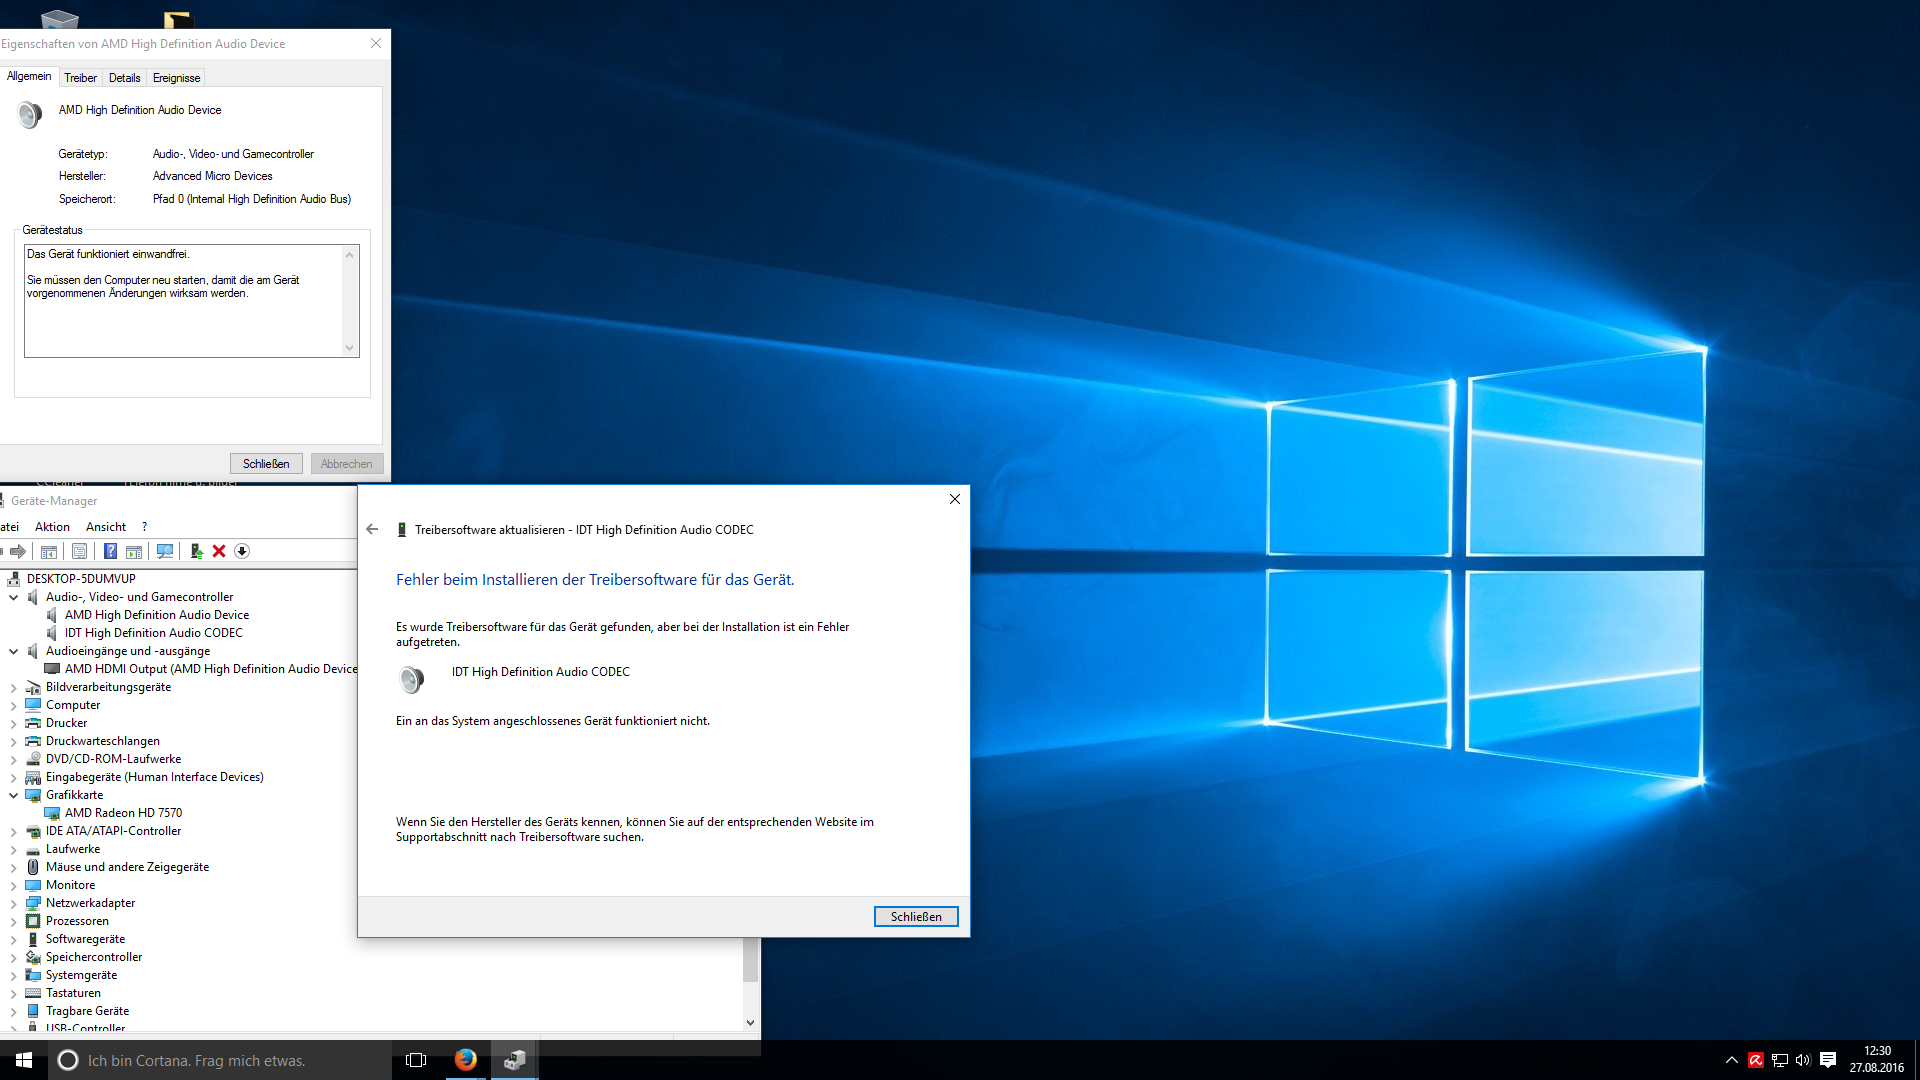Select AMD Radeon HD 7570 in tree
Screen dimensions: 1920x1080
[x=124, y=813]
